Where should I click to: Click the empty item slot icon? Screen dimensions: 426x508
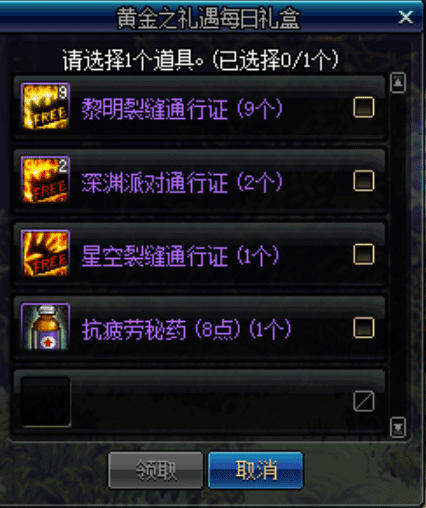pyautogui.click(x=45, y=402)
